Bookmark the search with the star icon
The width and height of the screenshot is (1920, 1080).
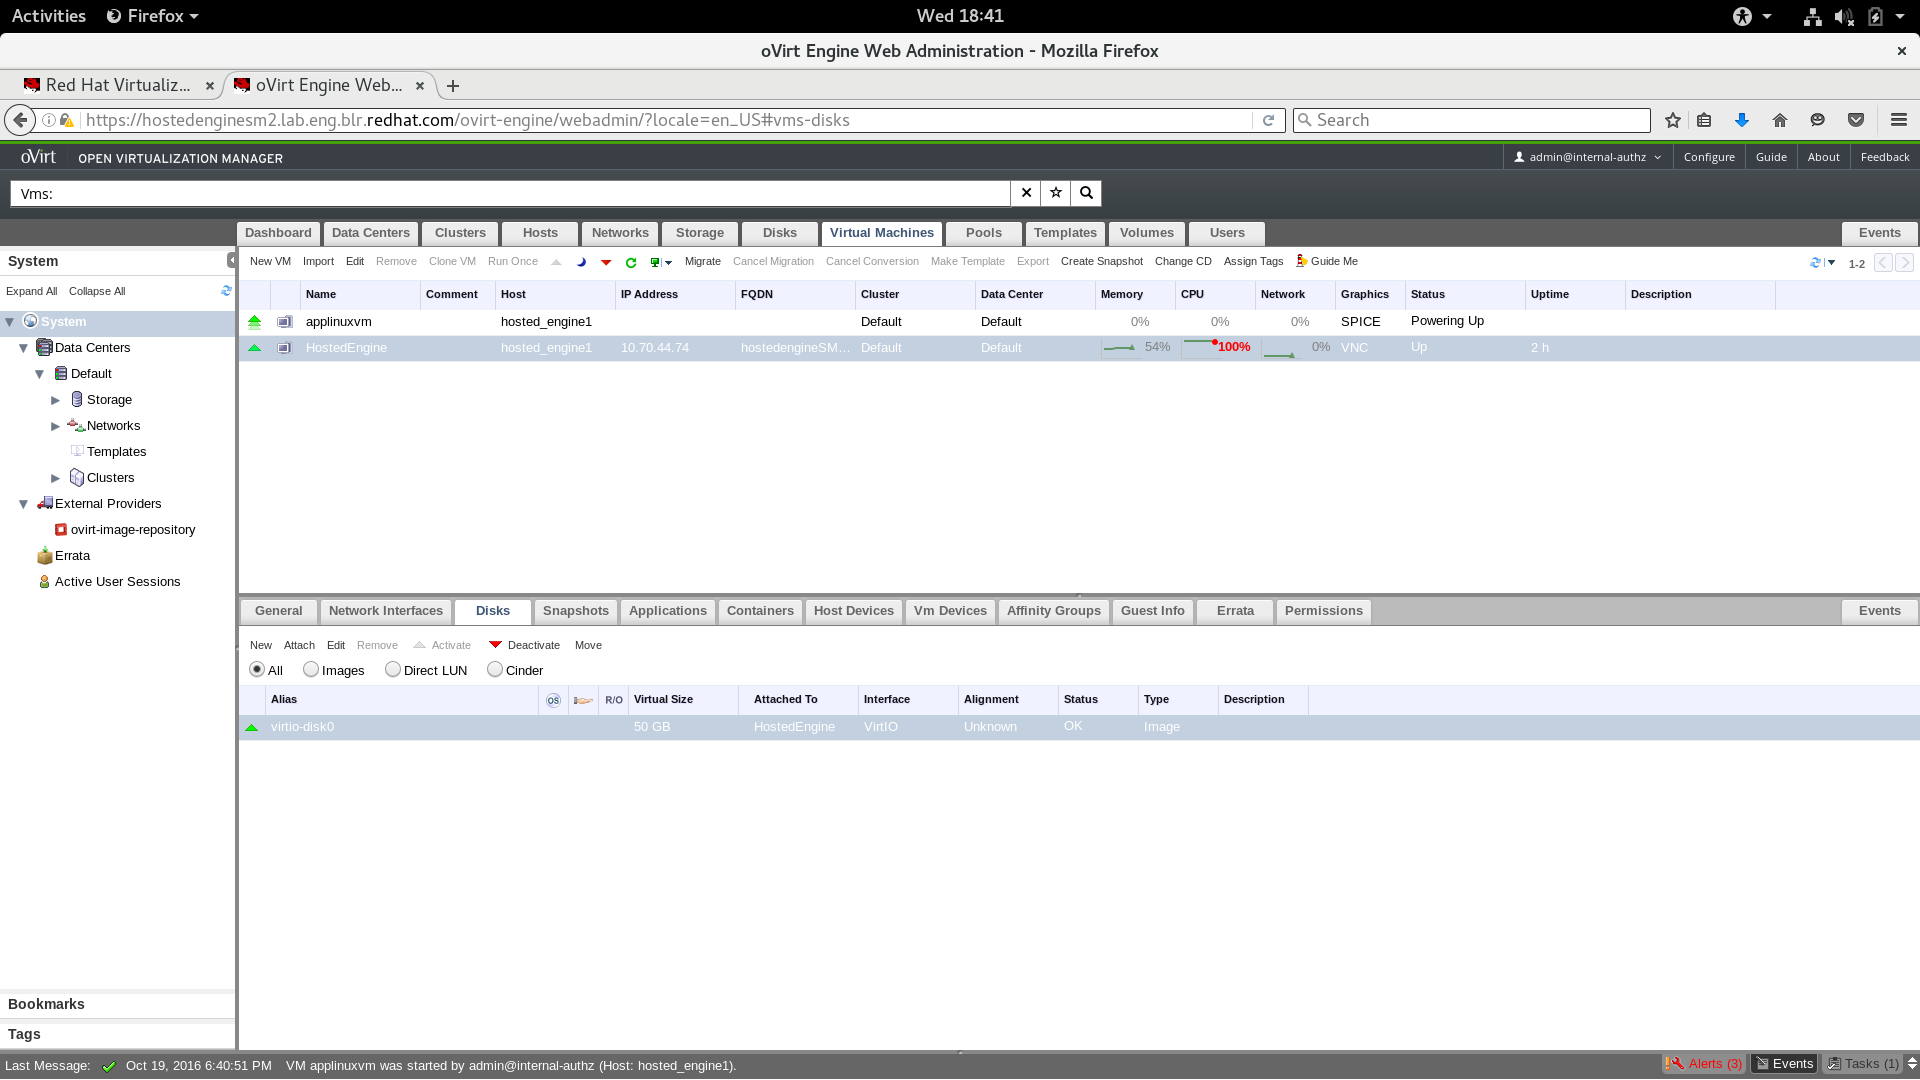pyautogui.click(x=1056, y=193)
